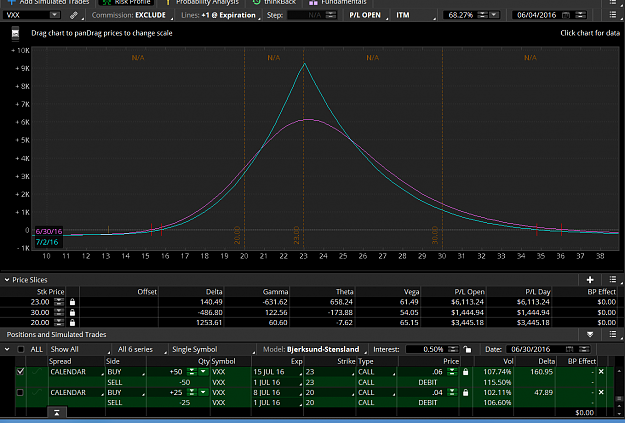Open the P/L OPEN plot selector
625x423 pixels.
pos(366,15)
